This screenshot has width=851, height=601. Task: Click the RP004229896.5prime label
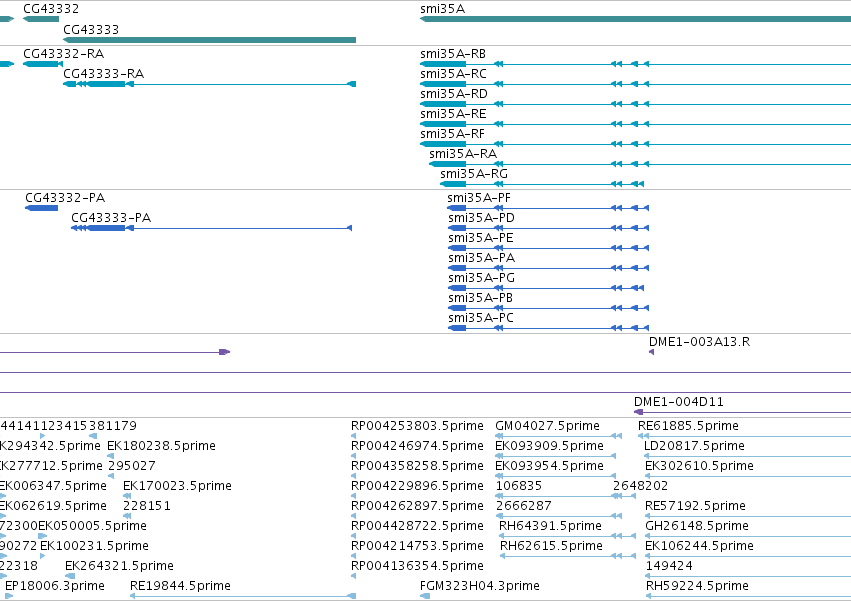(x=417, y=486)
